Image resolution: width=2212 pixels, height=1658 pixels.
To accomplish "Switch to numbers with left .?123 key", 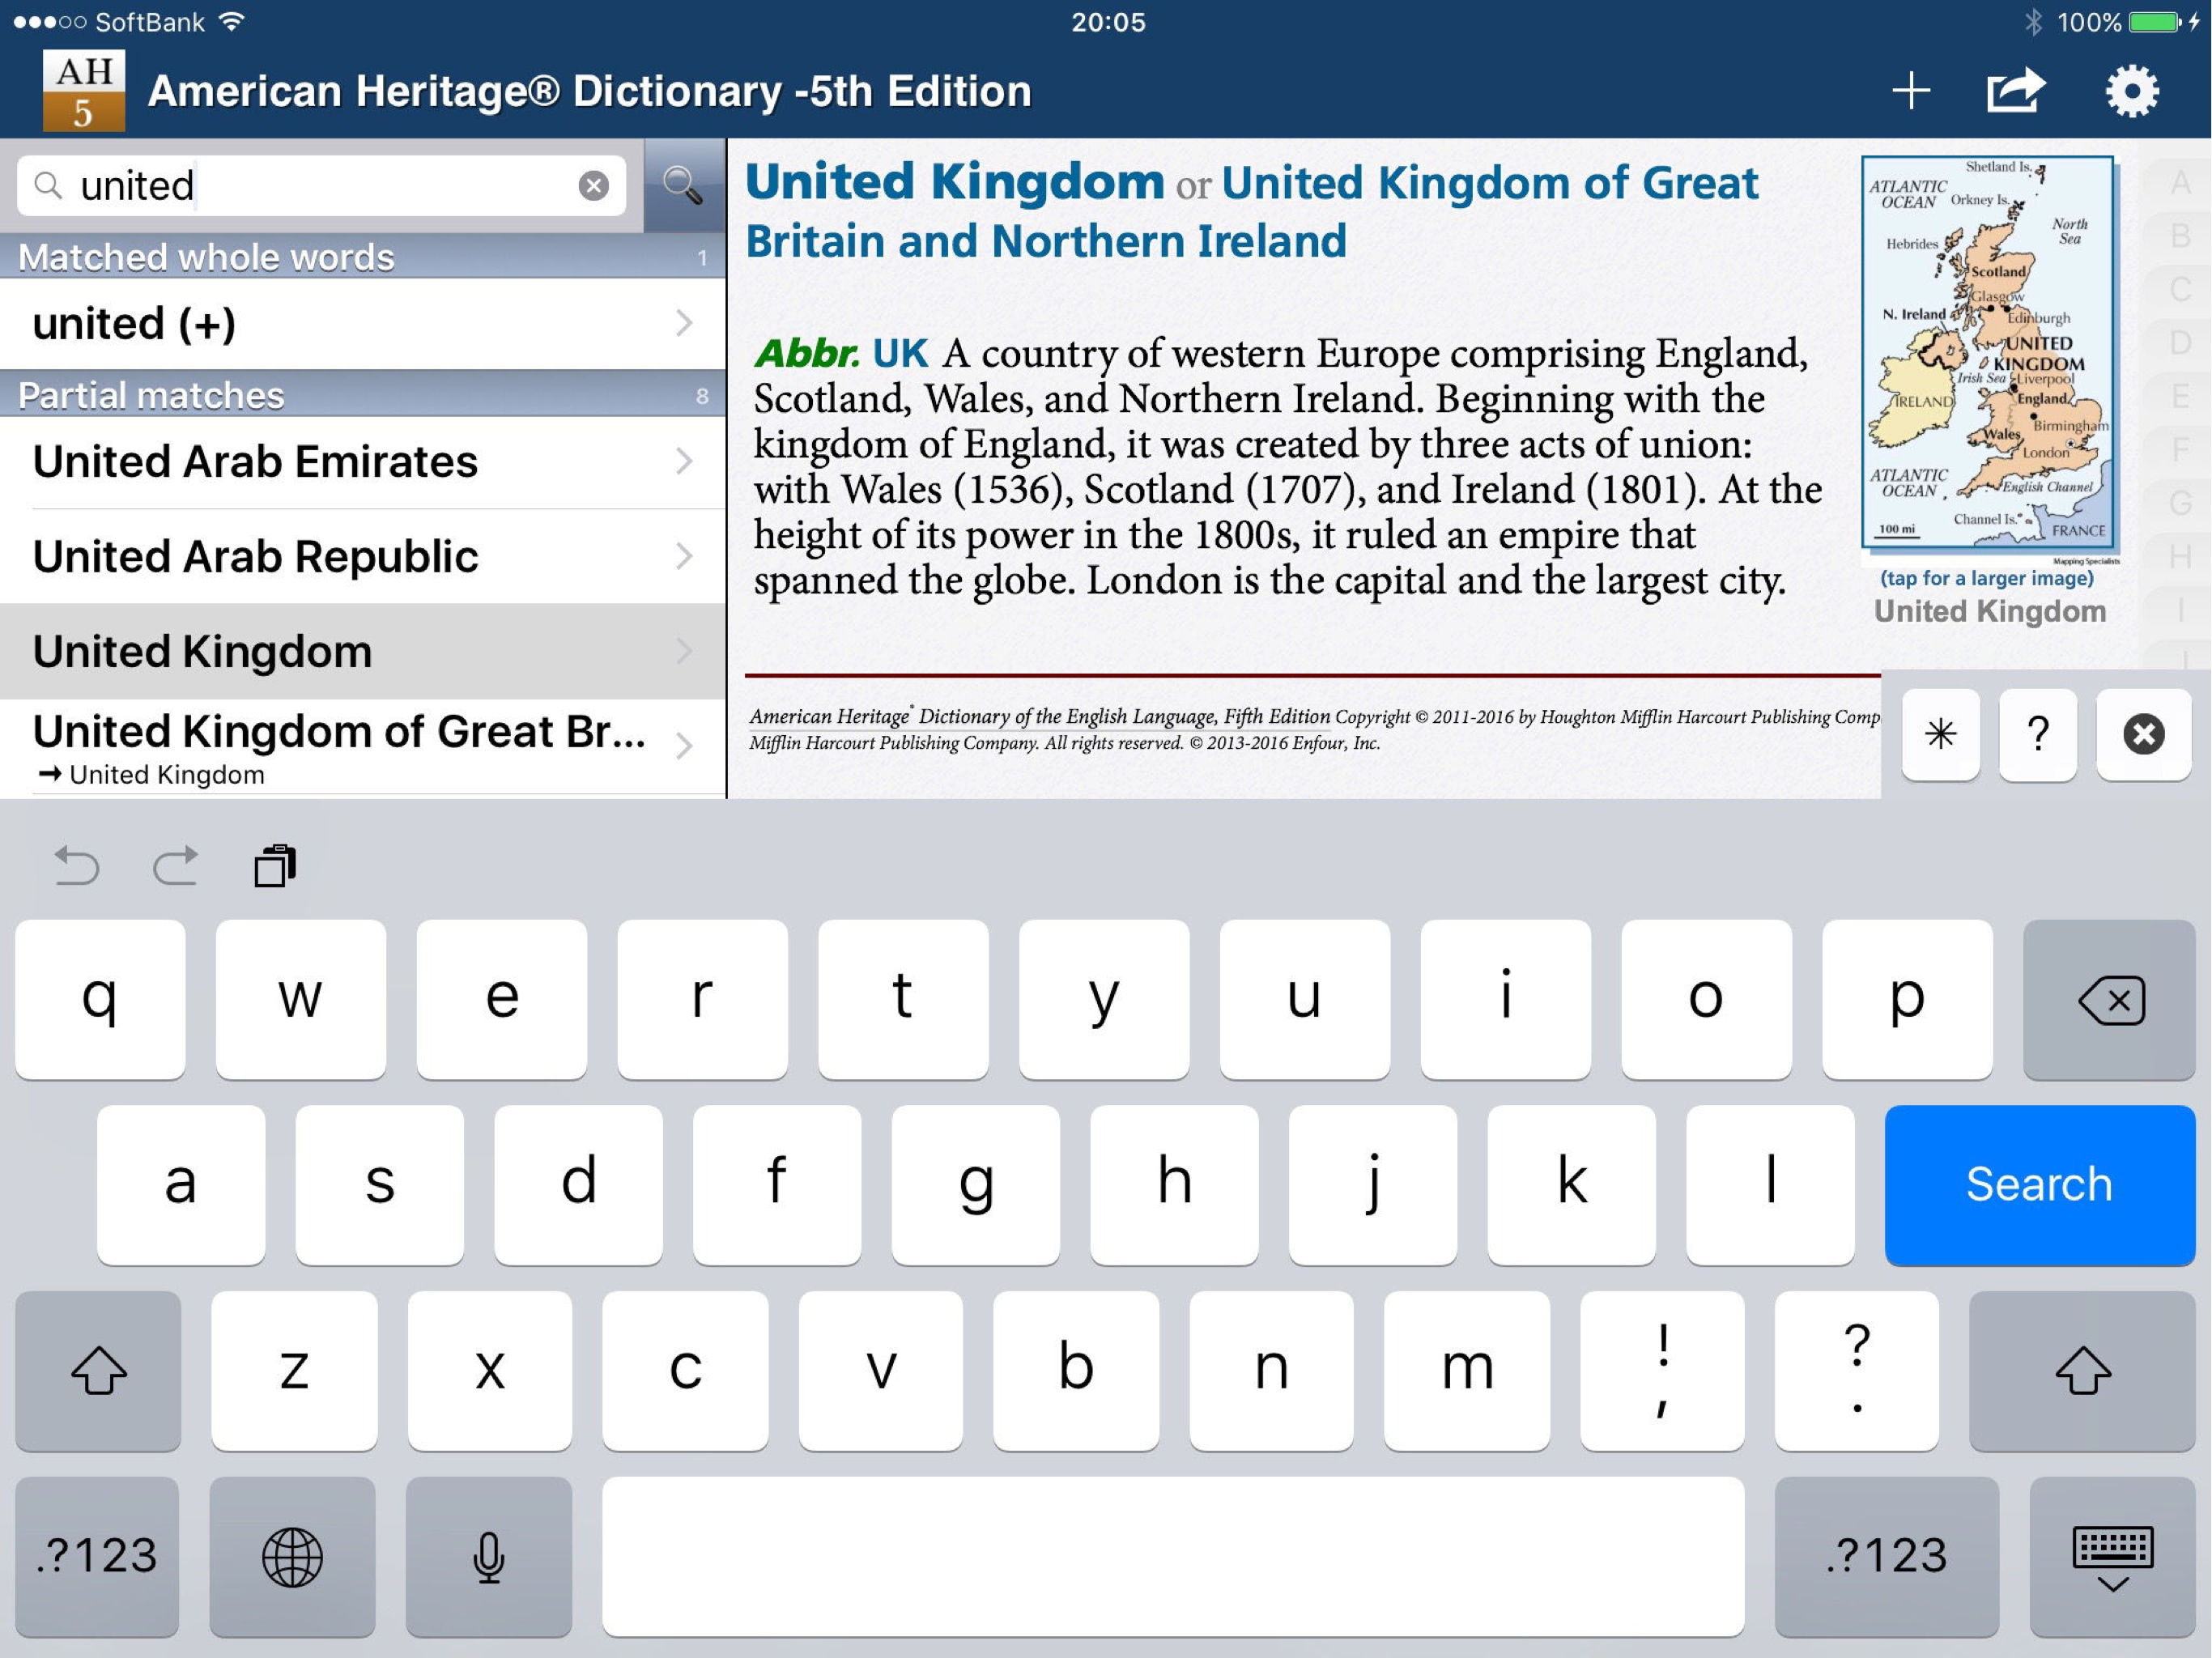I will click(97, 1556).
